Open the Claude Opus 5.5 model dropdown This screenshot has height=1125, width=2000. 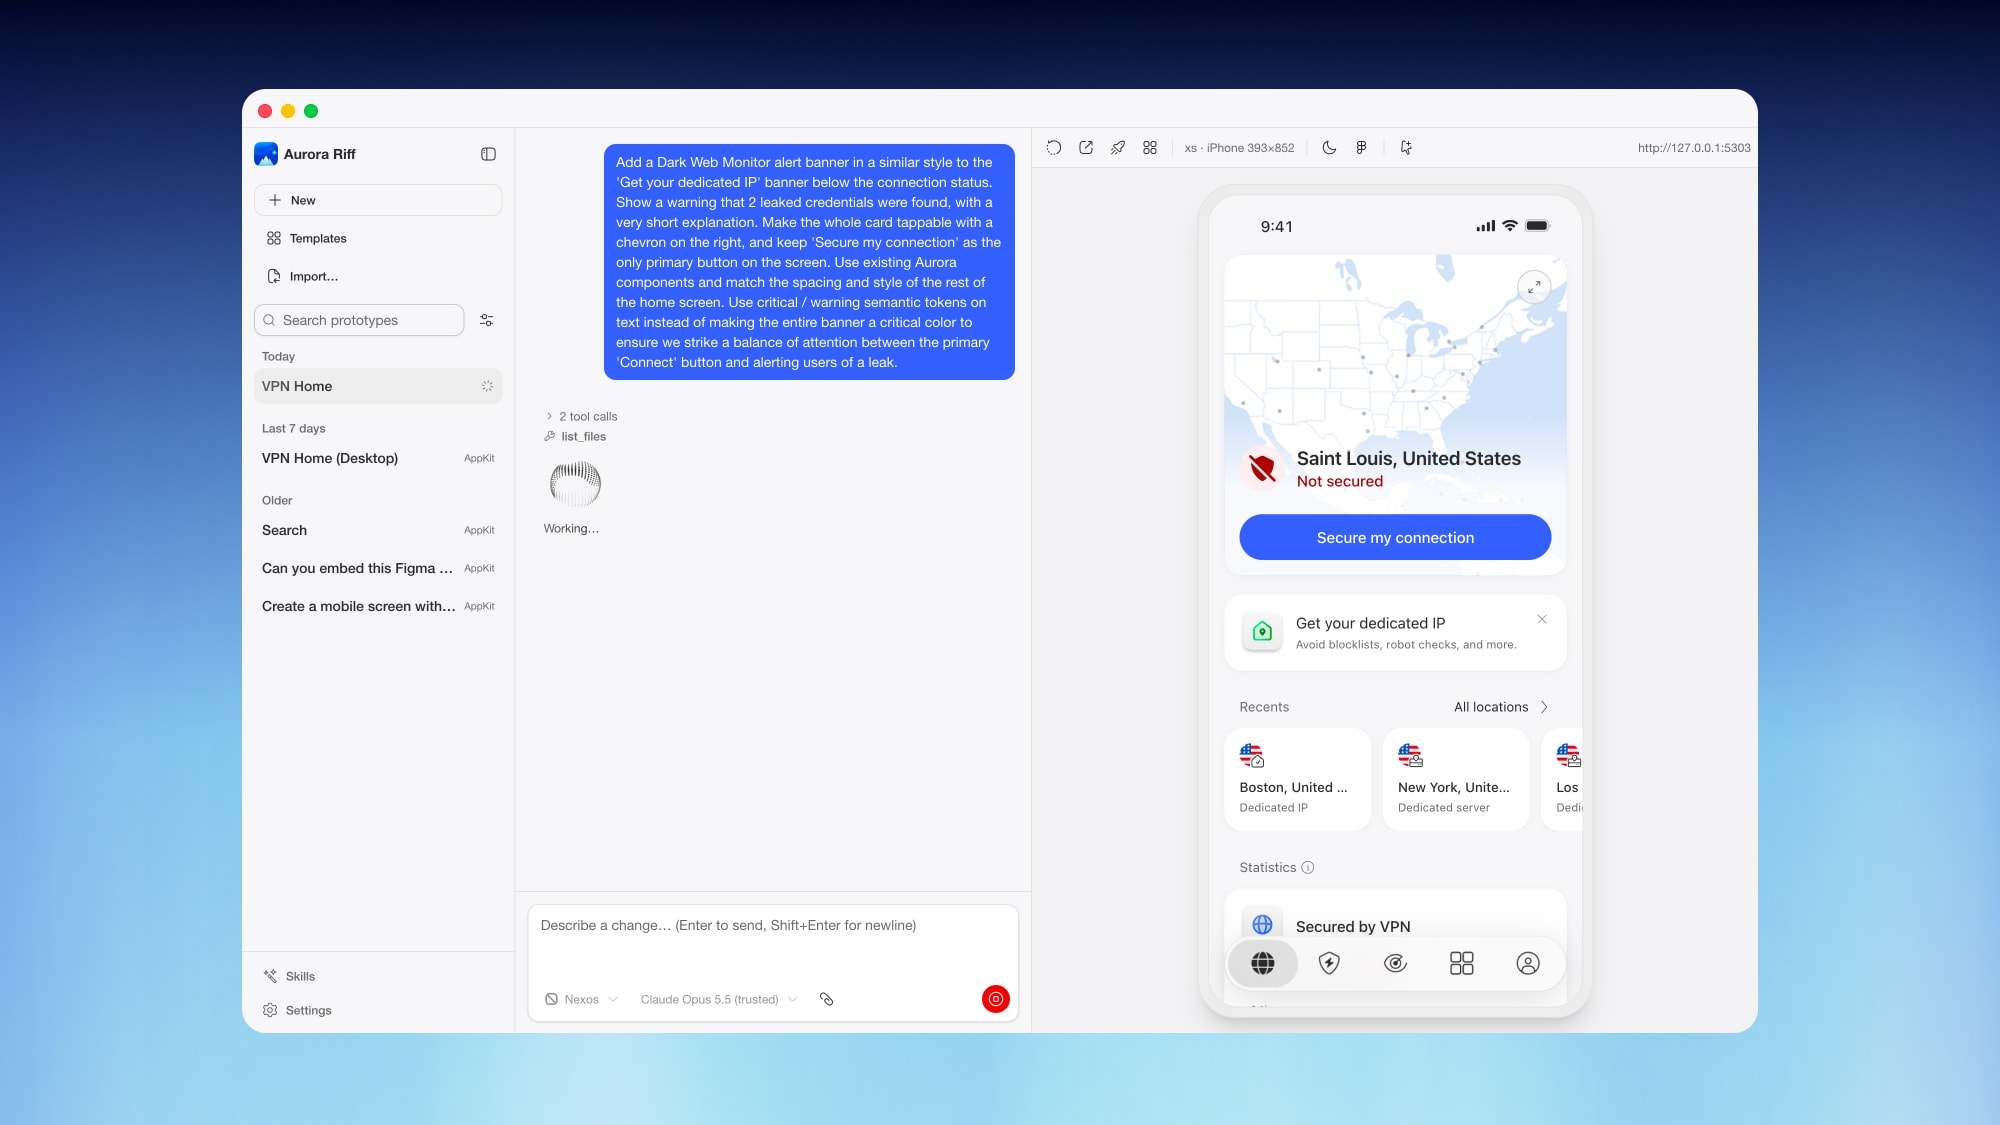[718, 999]
